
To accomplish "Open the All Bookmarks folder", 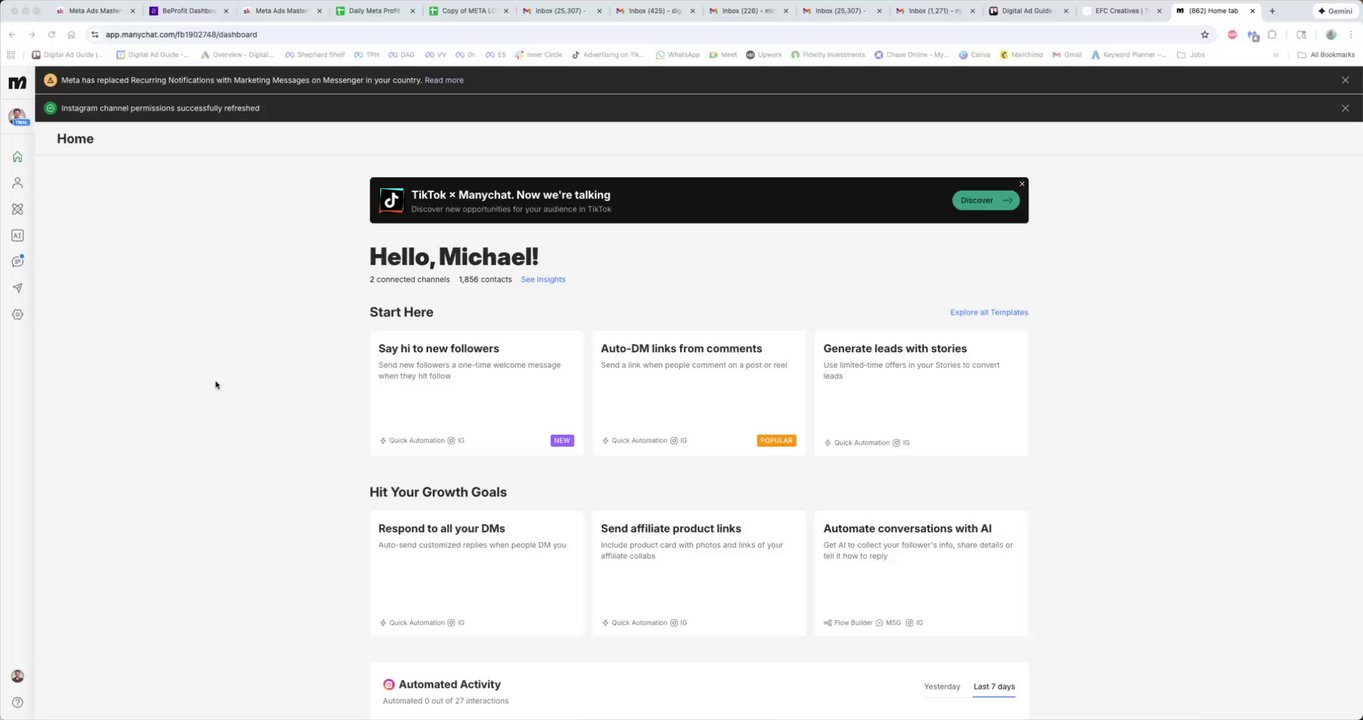I will (x=1326, y=55).
